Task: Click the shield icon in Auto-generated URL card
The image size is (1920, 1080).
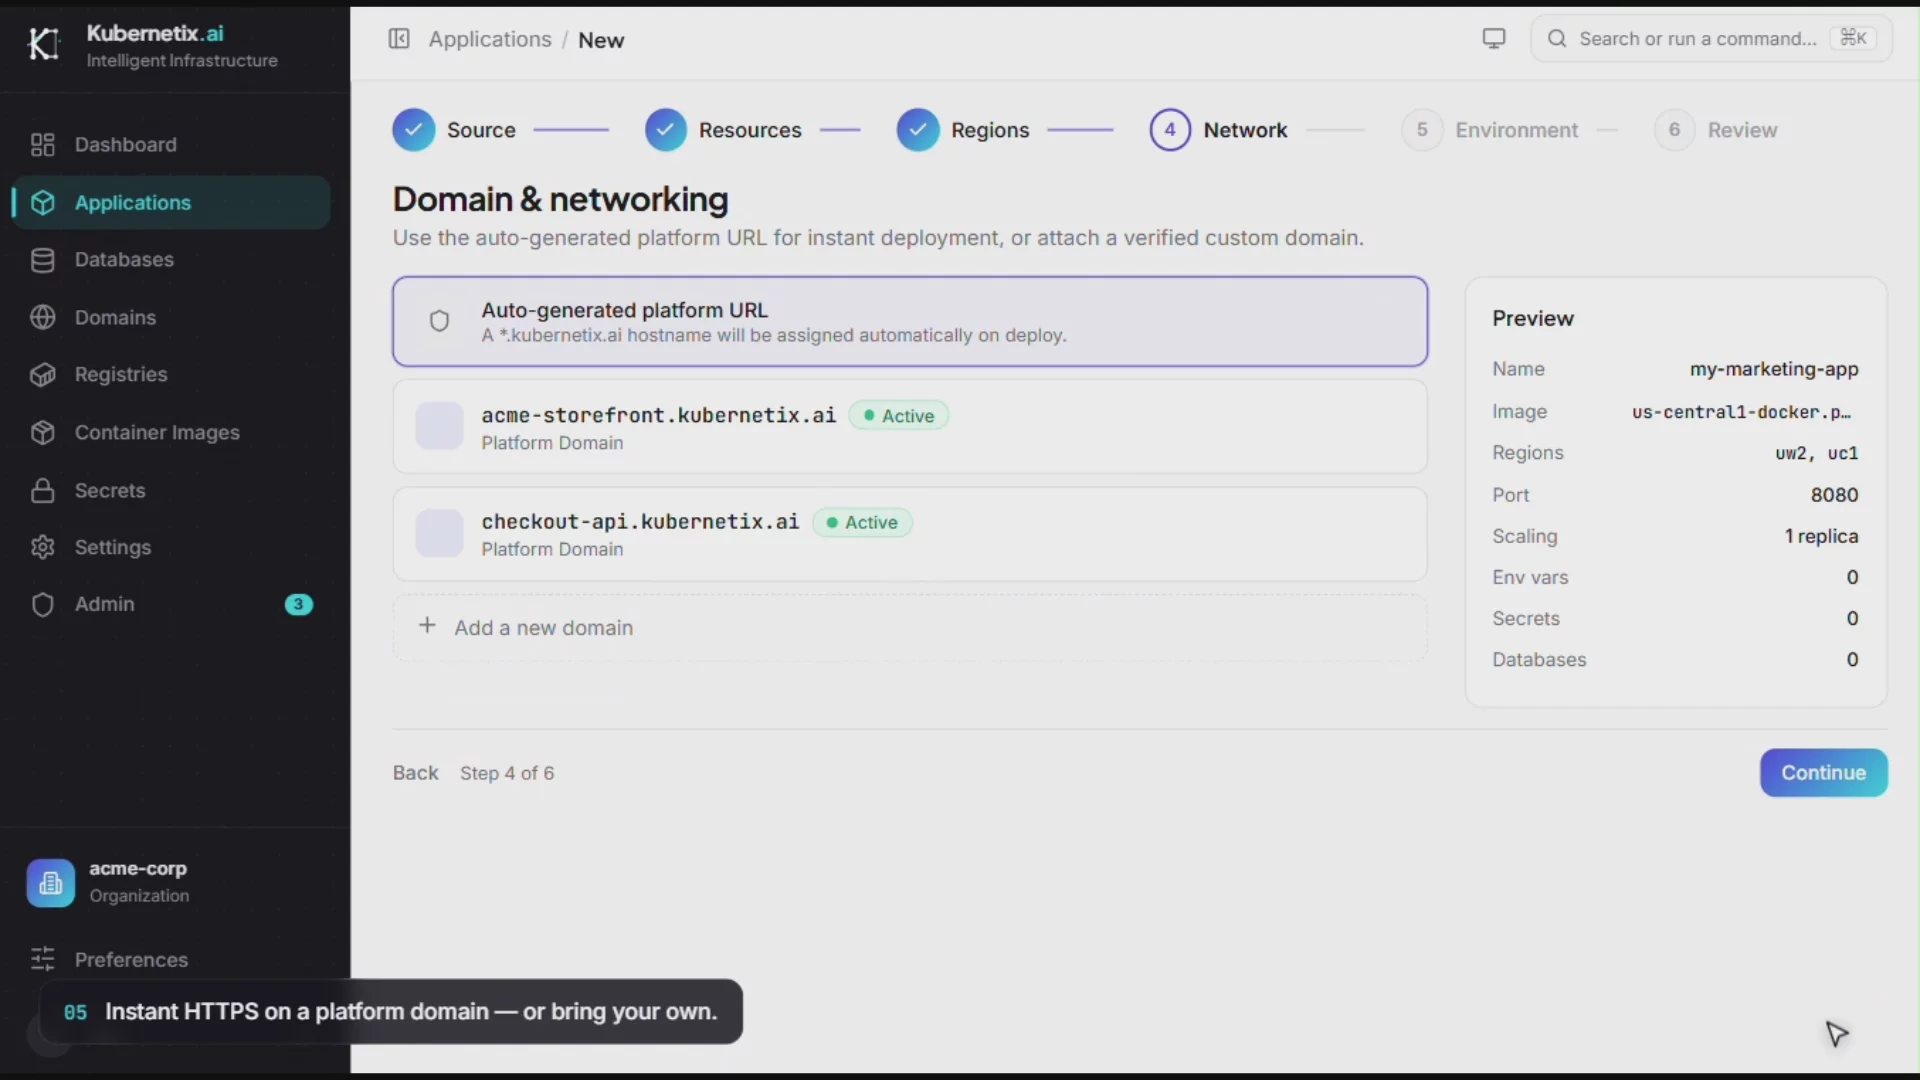Action: 439,321
